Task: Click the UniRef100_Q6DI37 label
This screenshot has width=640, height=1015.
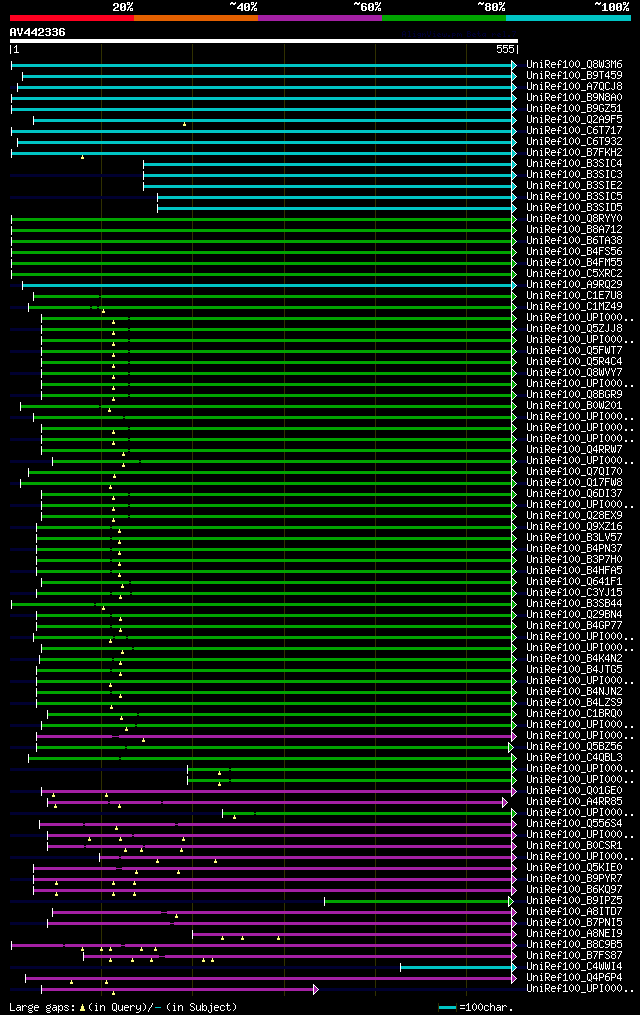Action: tap(575, 494)
